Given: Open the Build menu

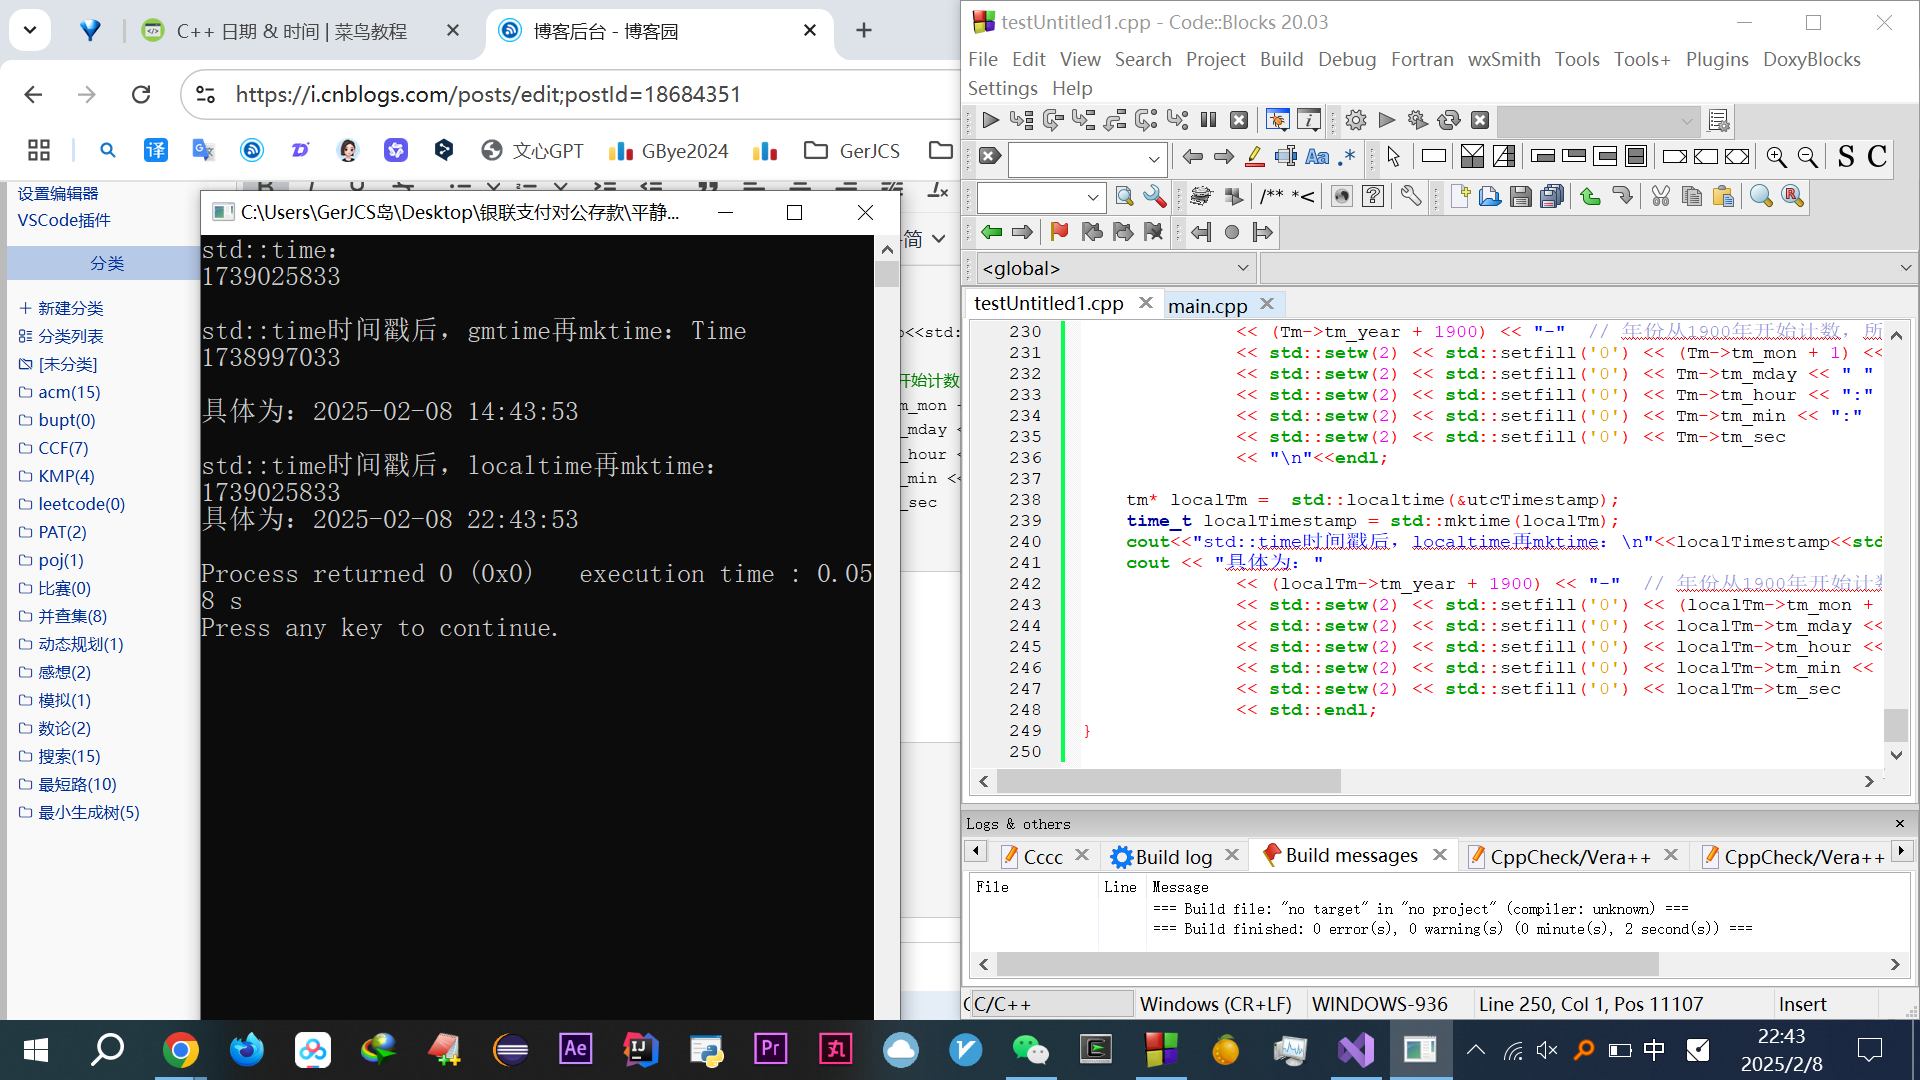Looking at the screenshot, I should pos(1280,59).
